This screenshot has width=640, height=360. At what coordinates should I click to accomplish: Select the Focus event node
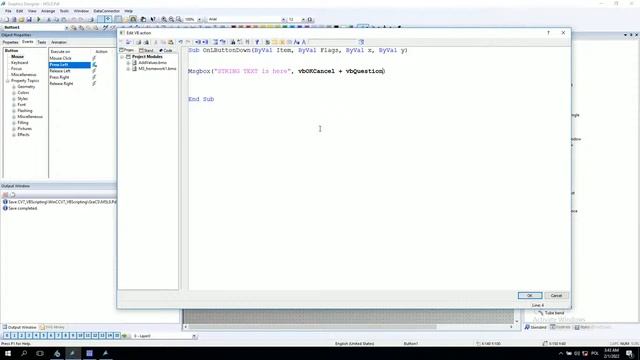click(x=16, y=69)
